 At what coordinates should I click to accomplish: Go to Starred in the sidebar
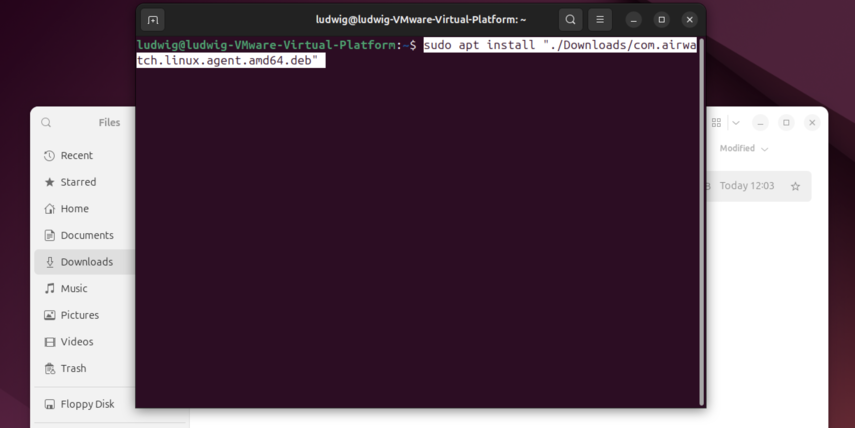(77, 182)
